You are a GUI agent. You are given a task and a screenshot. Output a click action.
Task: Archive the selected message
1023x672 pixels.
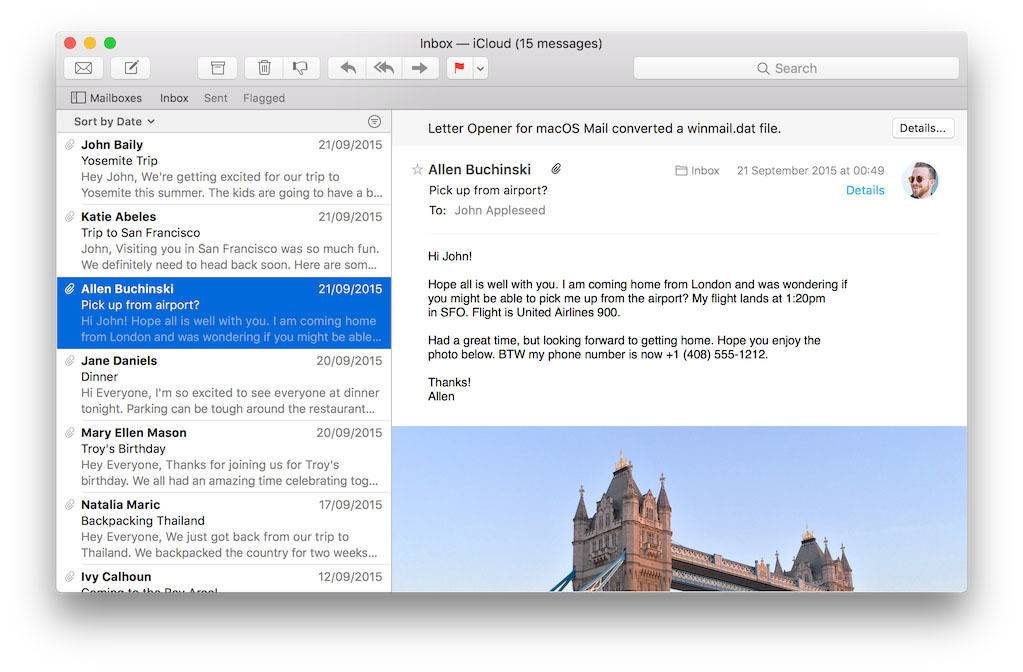click(x=217, y=68)
